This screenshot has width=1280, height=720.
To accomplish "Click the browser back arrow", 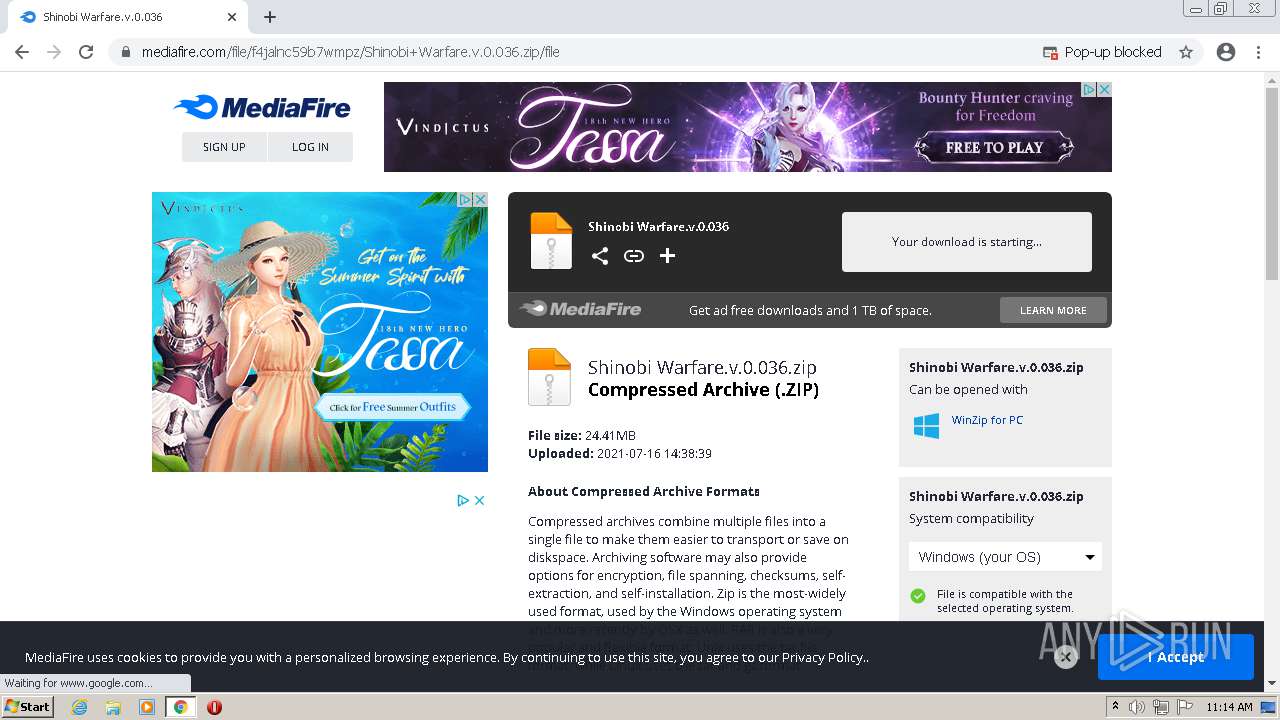I will pyautogui.click(x=22, y=52).
